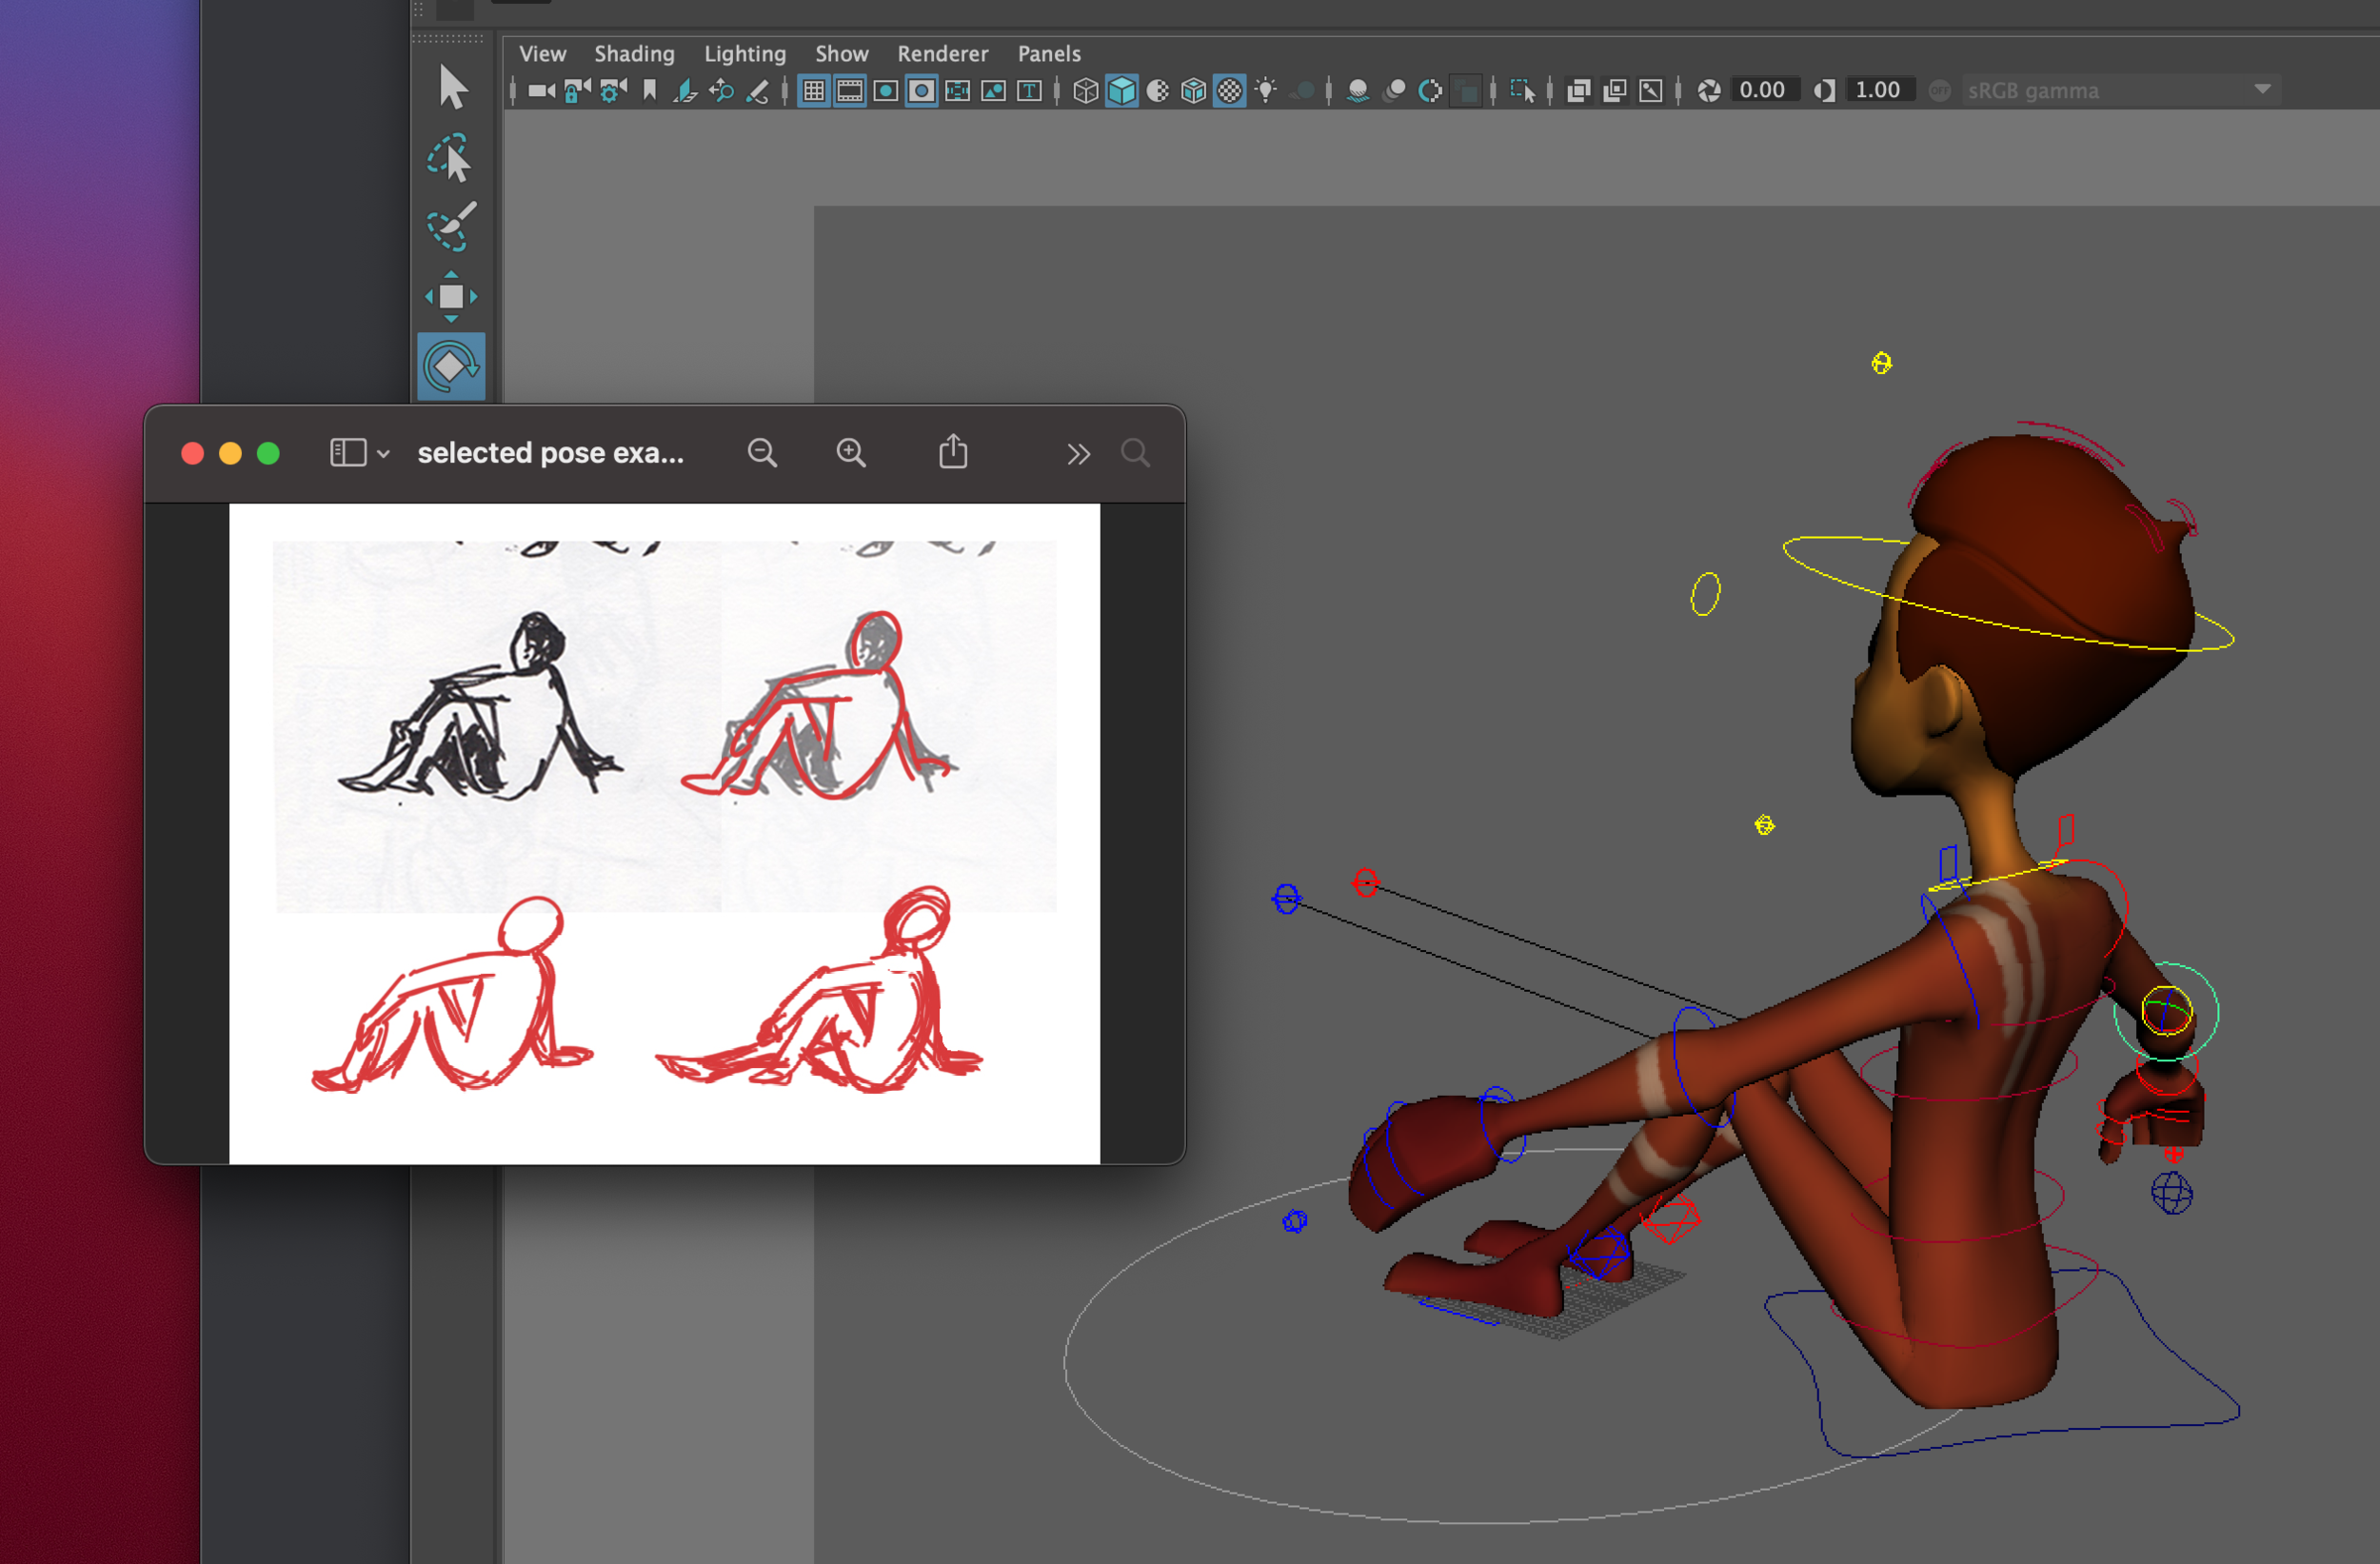
Task: Click the camera bookmarks icon
Action: pos(650,91)
